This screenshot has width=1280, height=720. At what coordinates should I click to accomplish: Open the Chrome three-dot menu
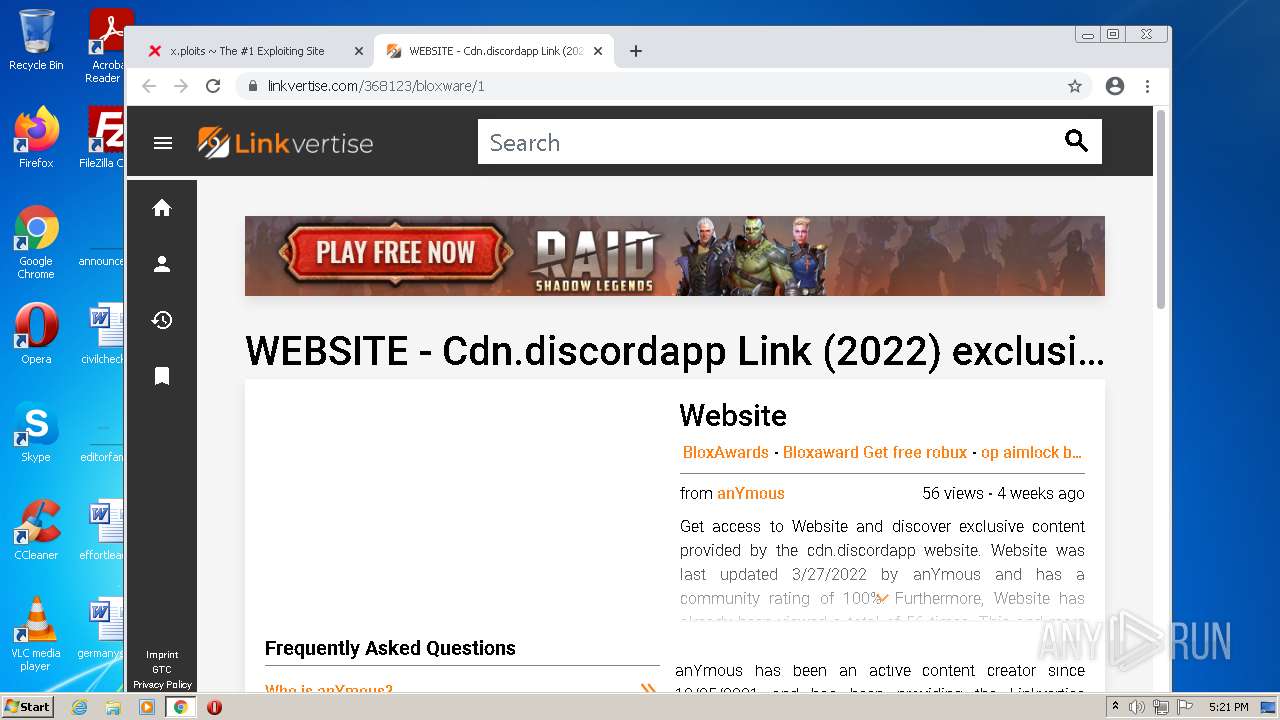(x=1147, y=86)
